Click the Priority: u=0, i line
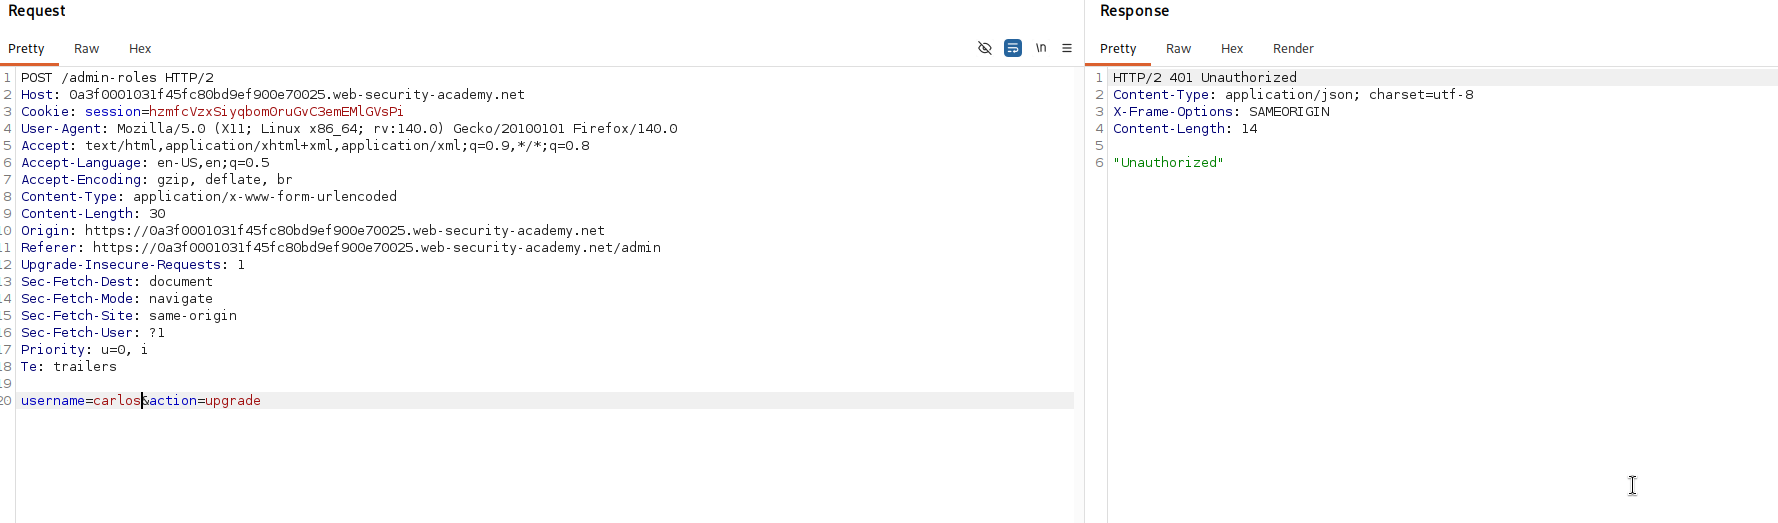1778x523 pixels. pyautogui.click(x=84, y=349)
